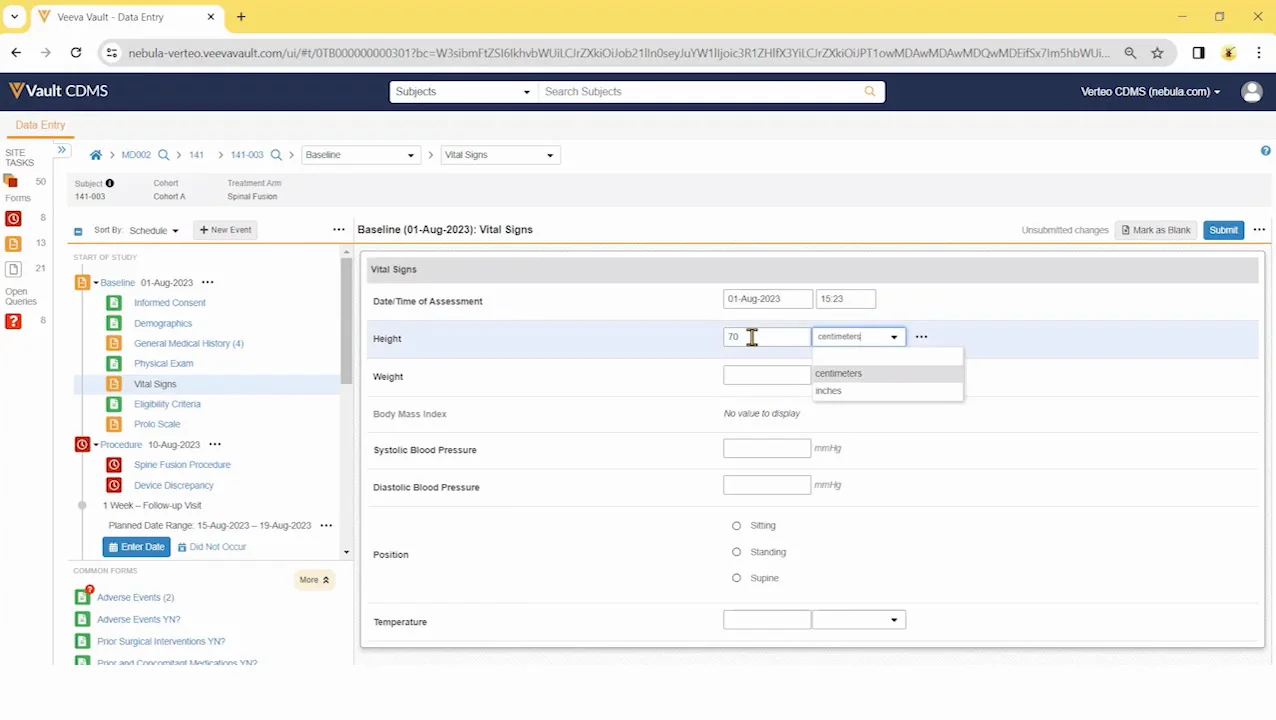Image resolution: width=1276 pixels, height=720 pixels.
Task: Open Physical Exam form in tree
Action: pyautogui.click(x=163, y=364)
